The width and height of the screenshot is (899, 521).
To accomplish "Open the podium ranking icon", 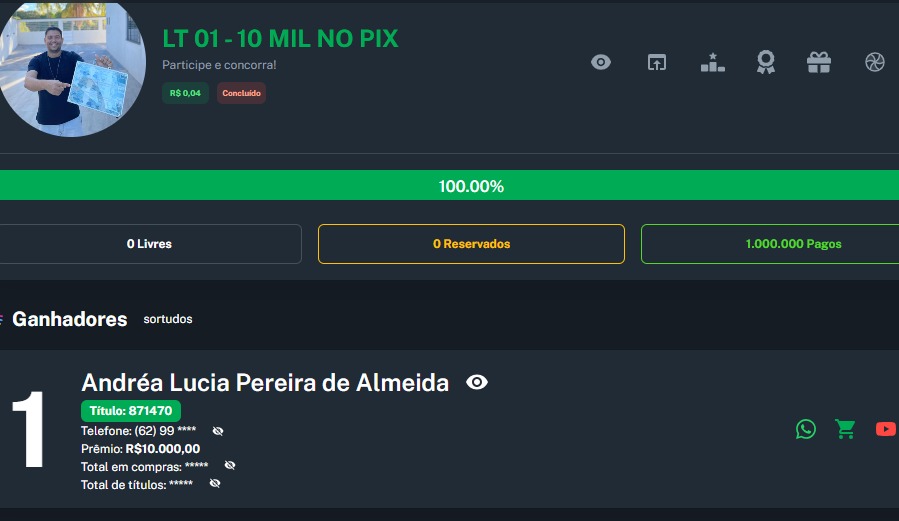I will (713, 62).
